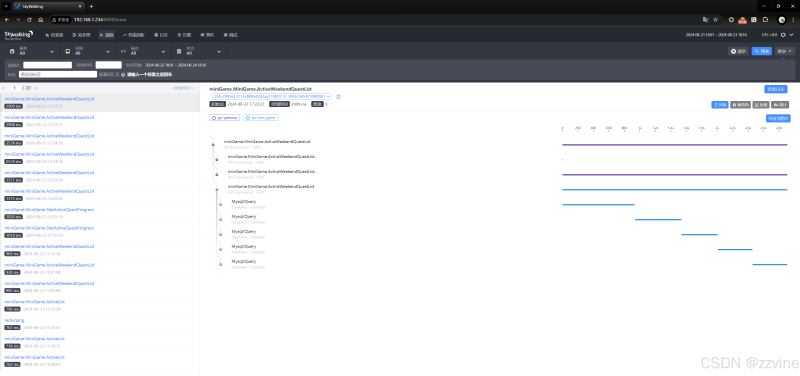The height and width of the screenshot is (376, 800).
Task: Open the second item in the SkyWalking nav bar
Action: (82, 35)
